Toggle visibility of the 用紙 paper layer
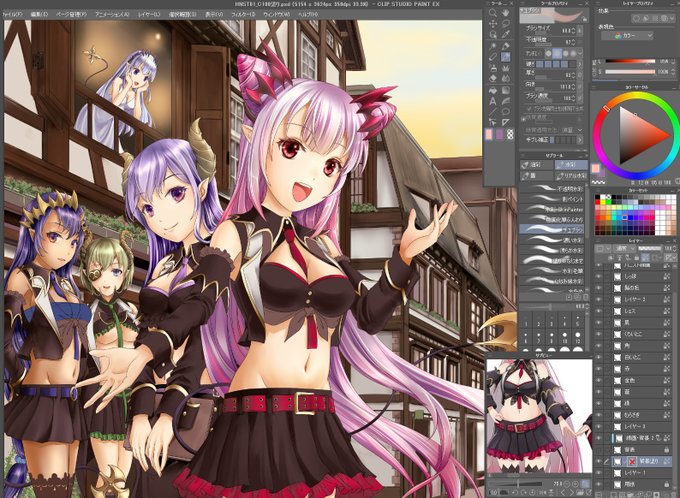Screen dimensions: 680x498 (x=599, y=484)
